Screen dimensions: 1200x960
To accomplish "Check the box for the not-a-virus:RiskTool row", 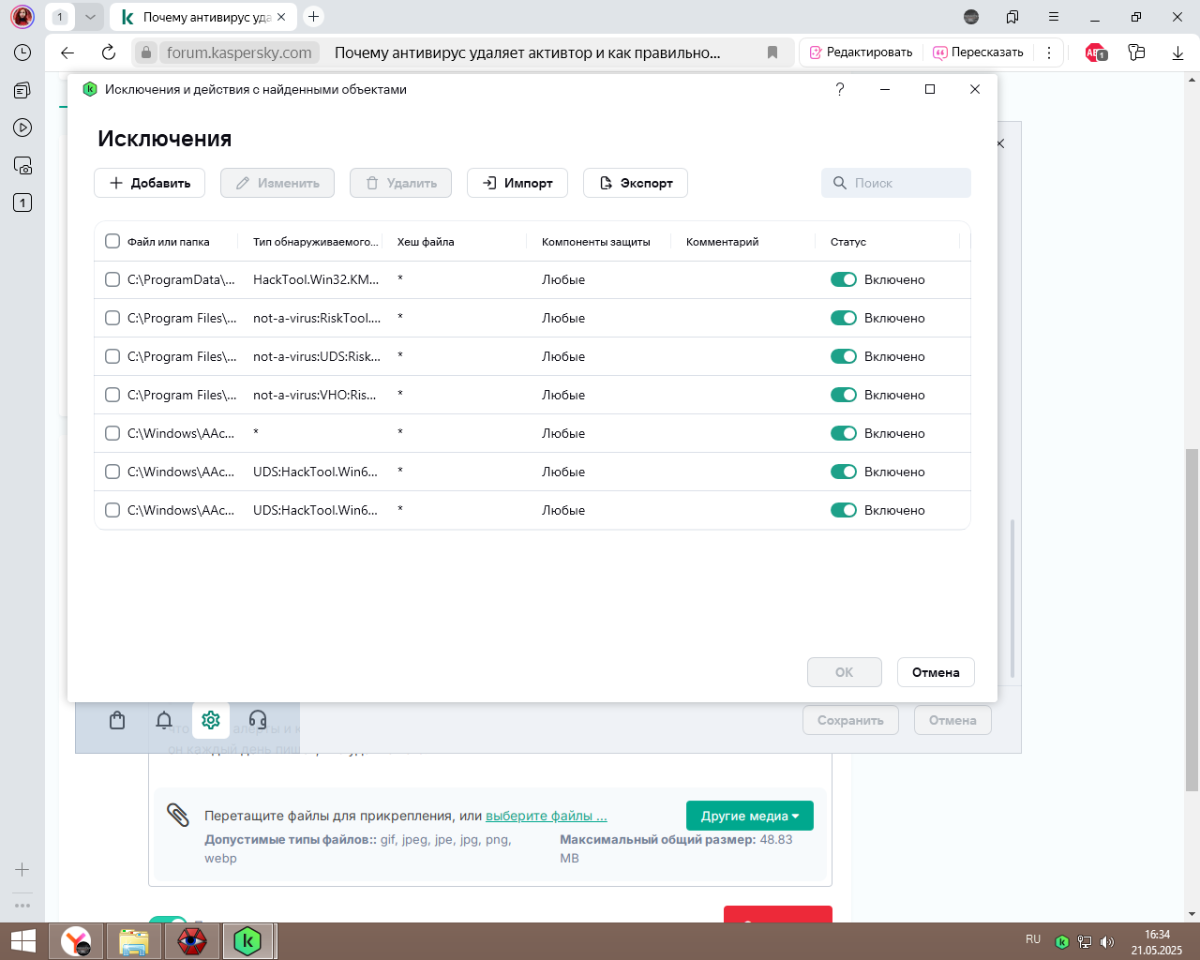I will tap(112, 318).
